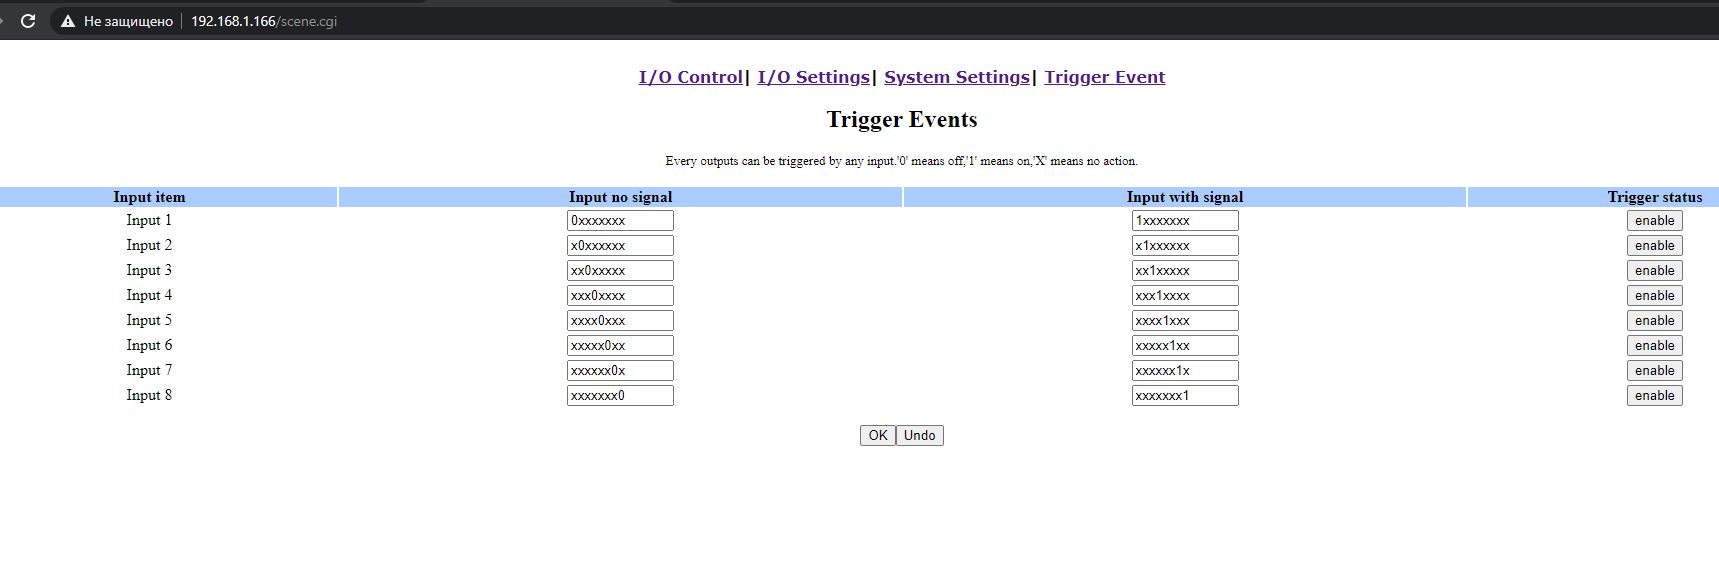Toggle the enable button for Input 2
This screenshot has height=580, width=1719.
click(1654, 245)
